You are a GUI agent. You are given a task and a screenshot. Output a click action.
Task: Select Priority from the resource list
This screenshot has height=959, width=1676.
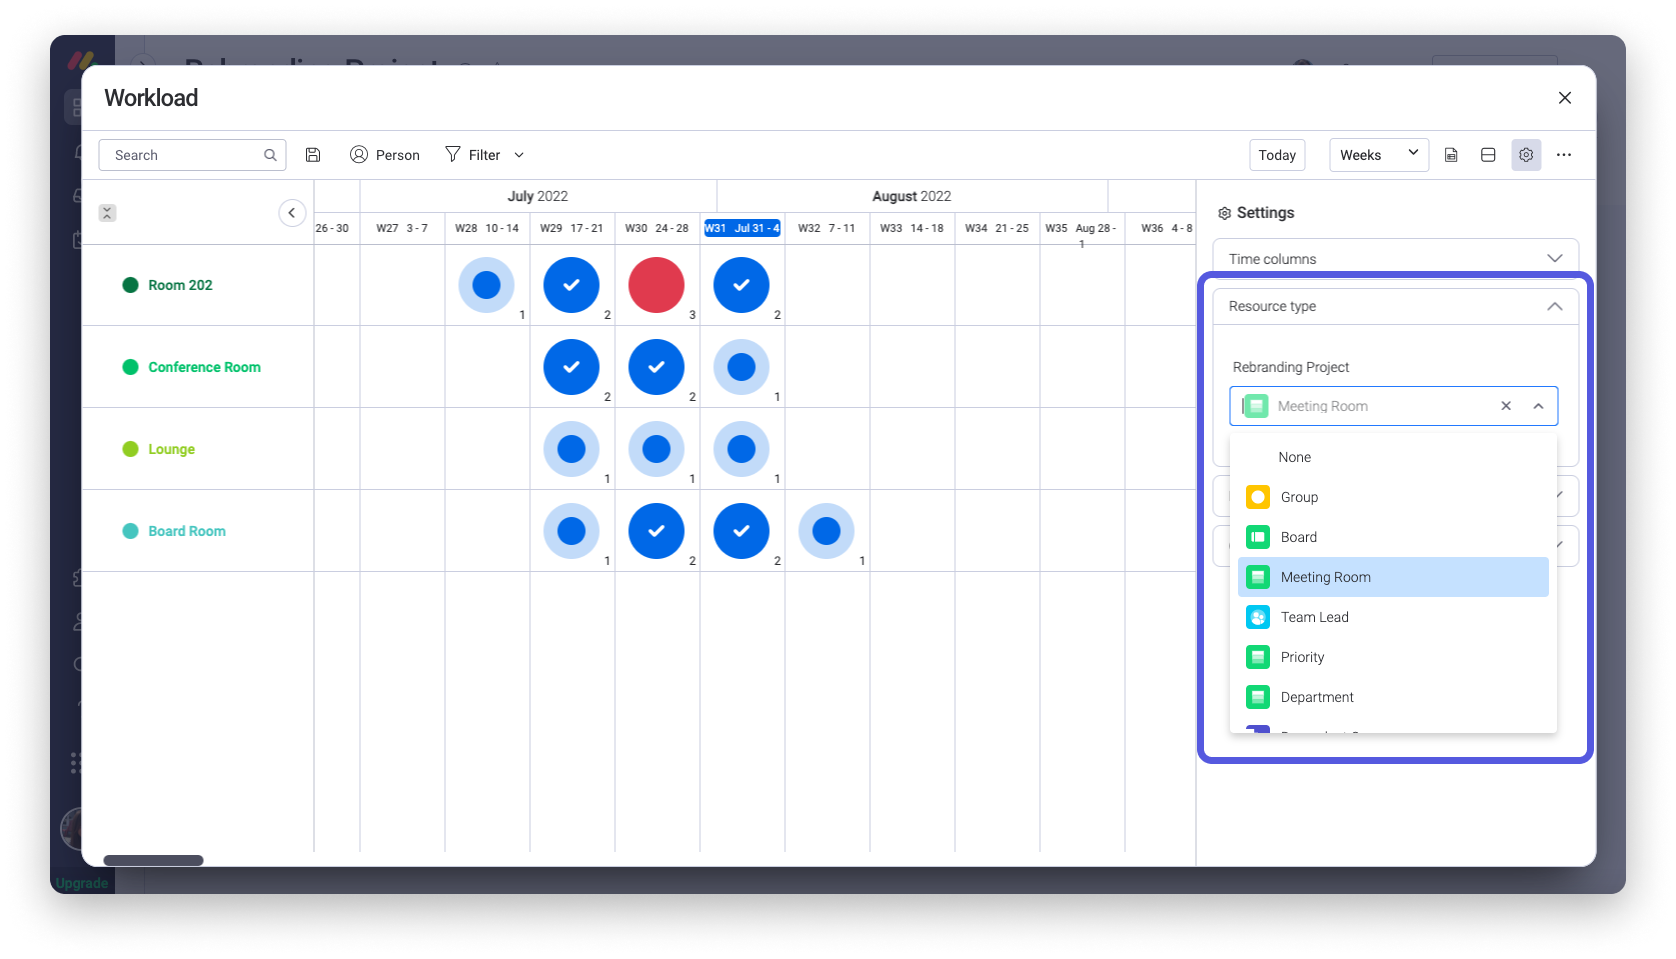[x=1393, y=657]
